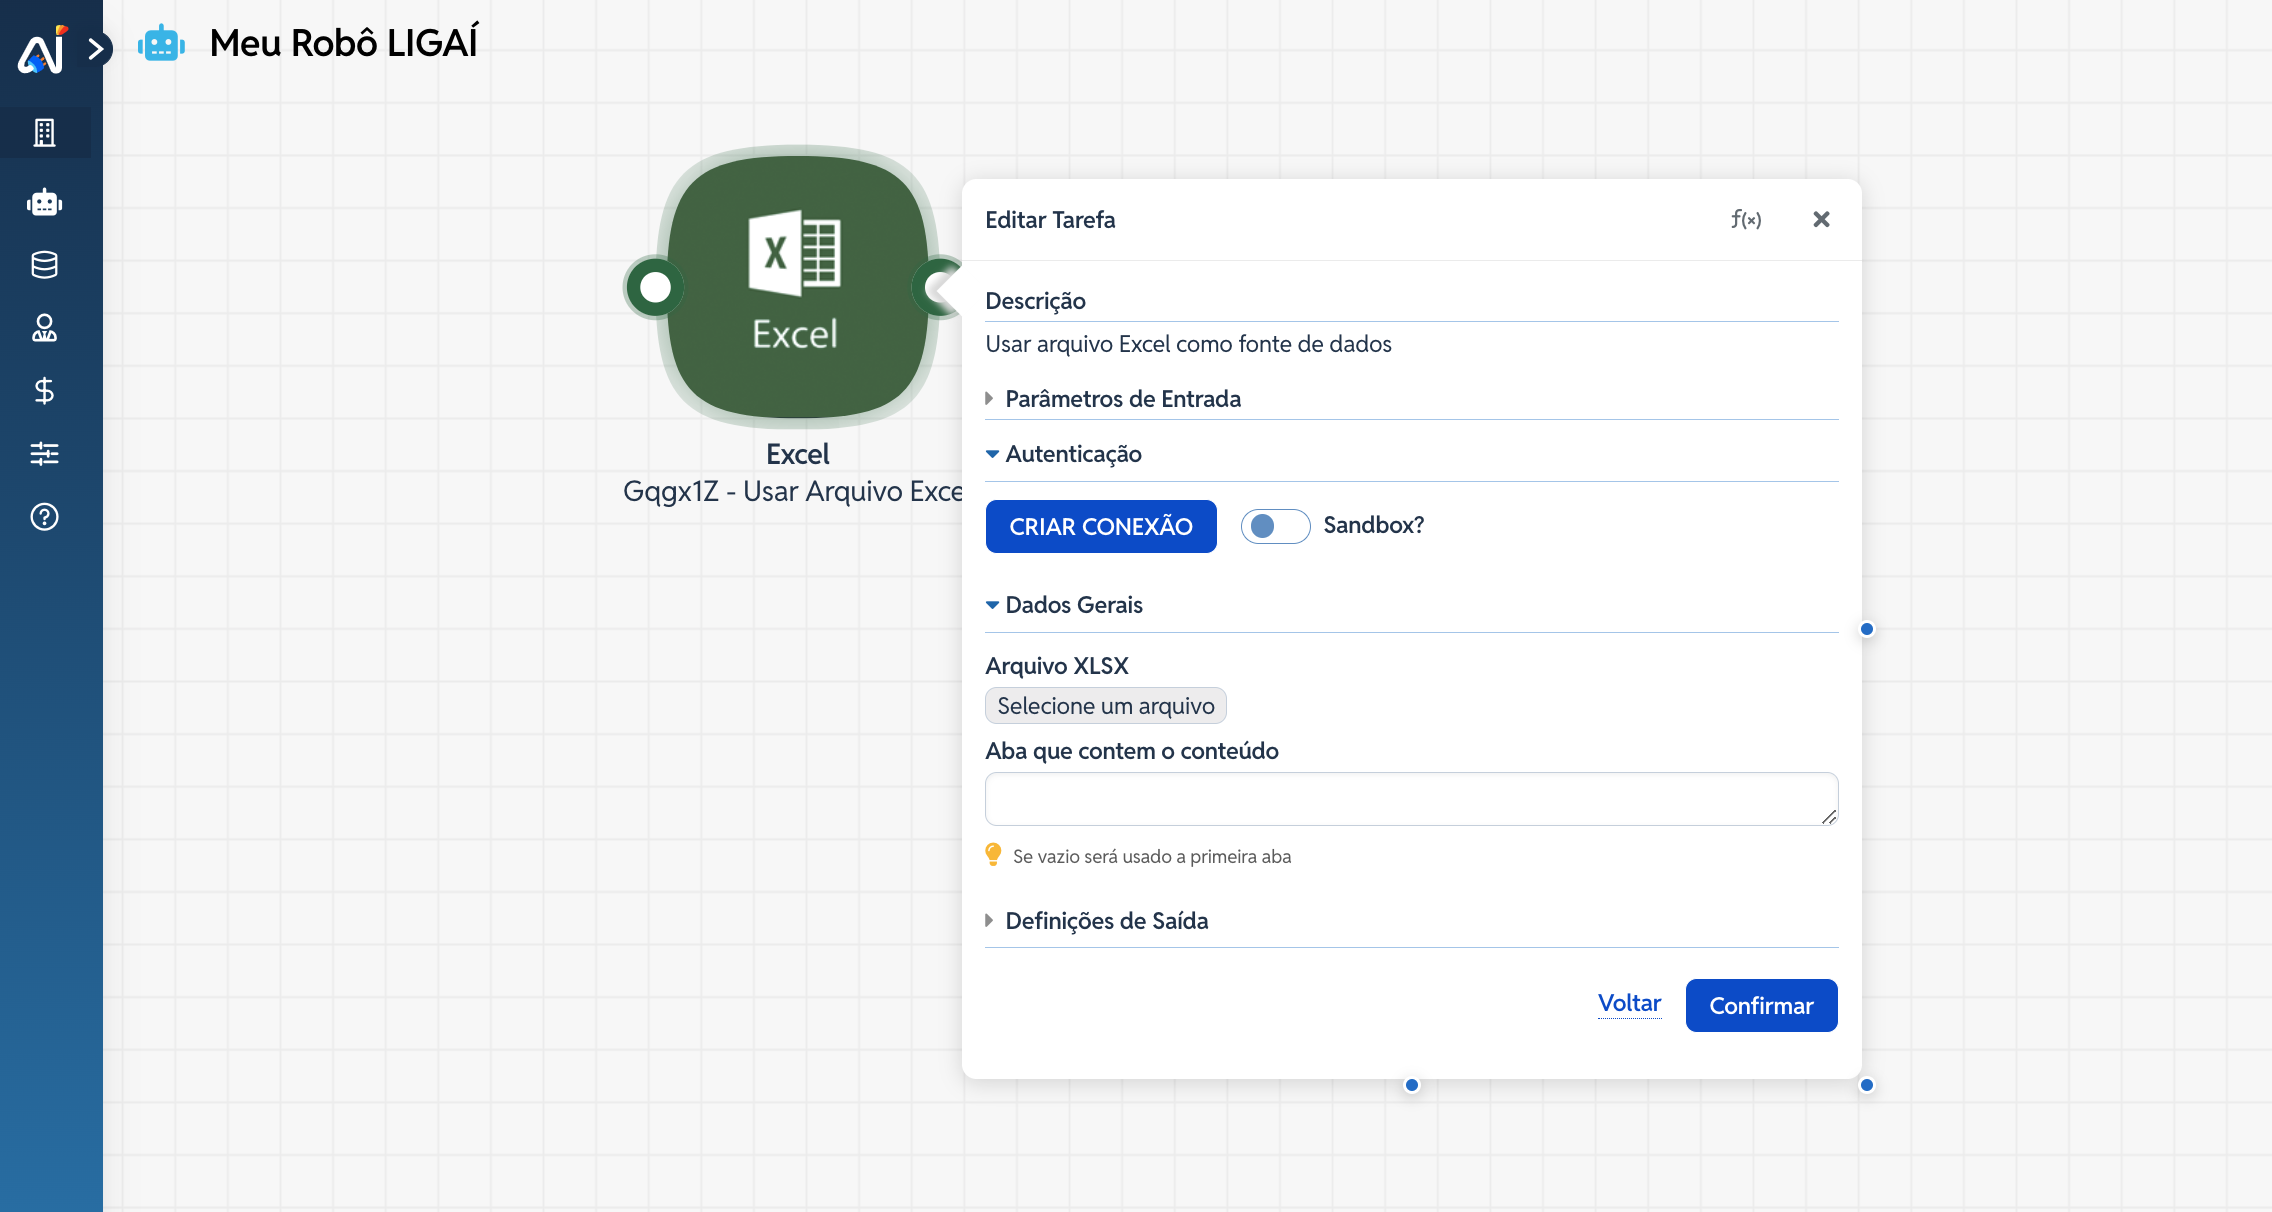Screen dimensions: 2272x1212
Task: Click the Voltar link
Action: 1629,1003
